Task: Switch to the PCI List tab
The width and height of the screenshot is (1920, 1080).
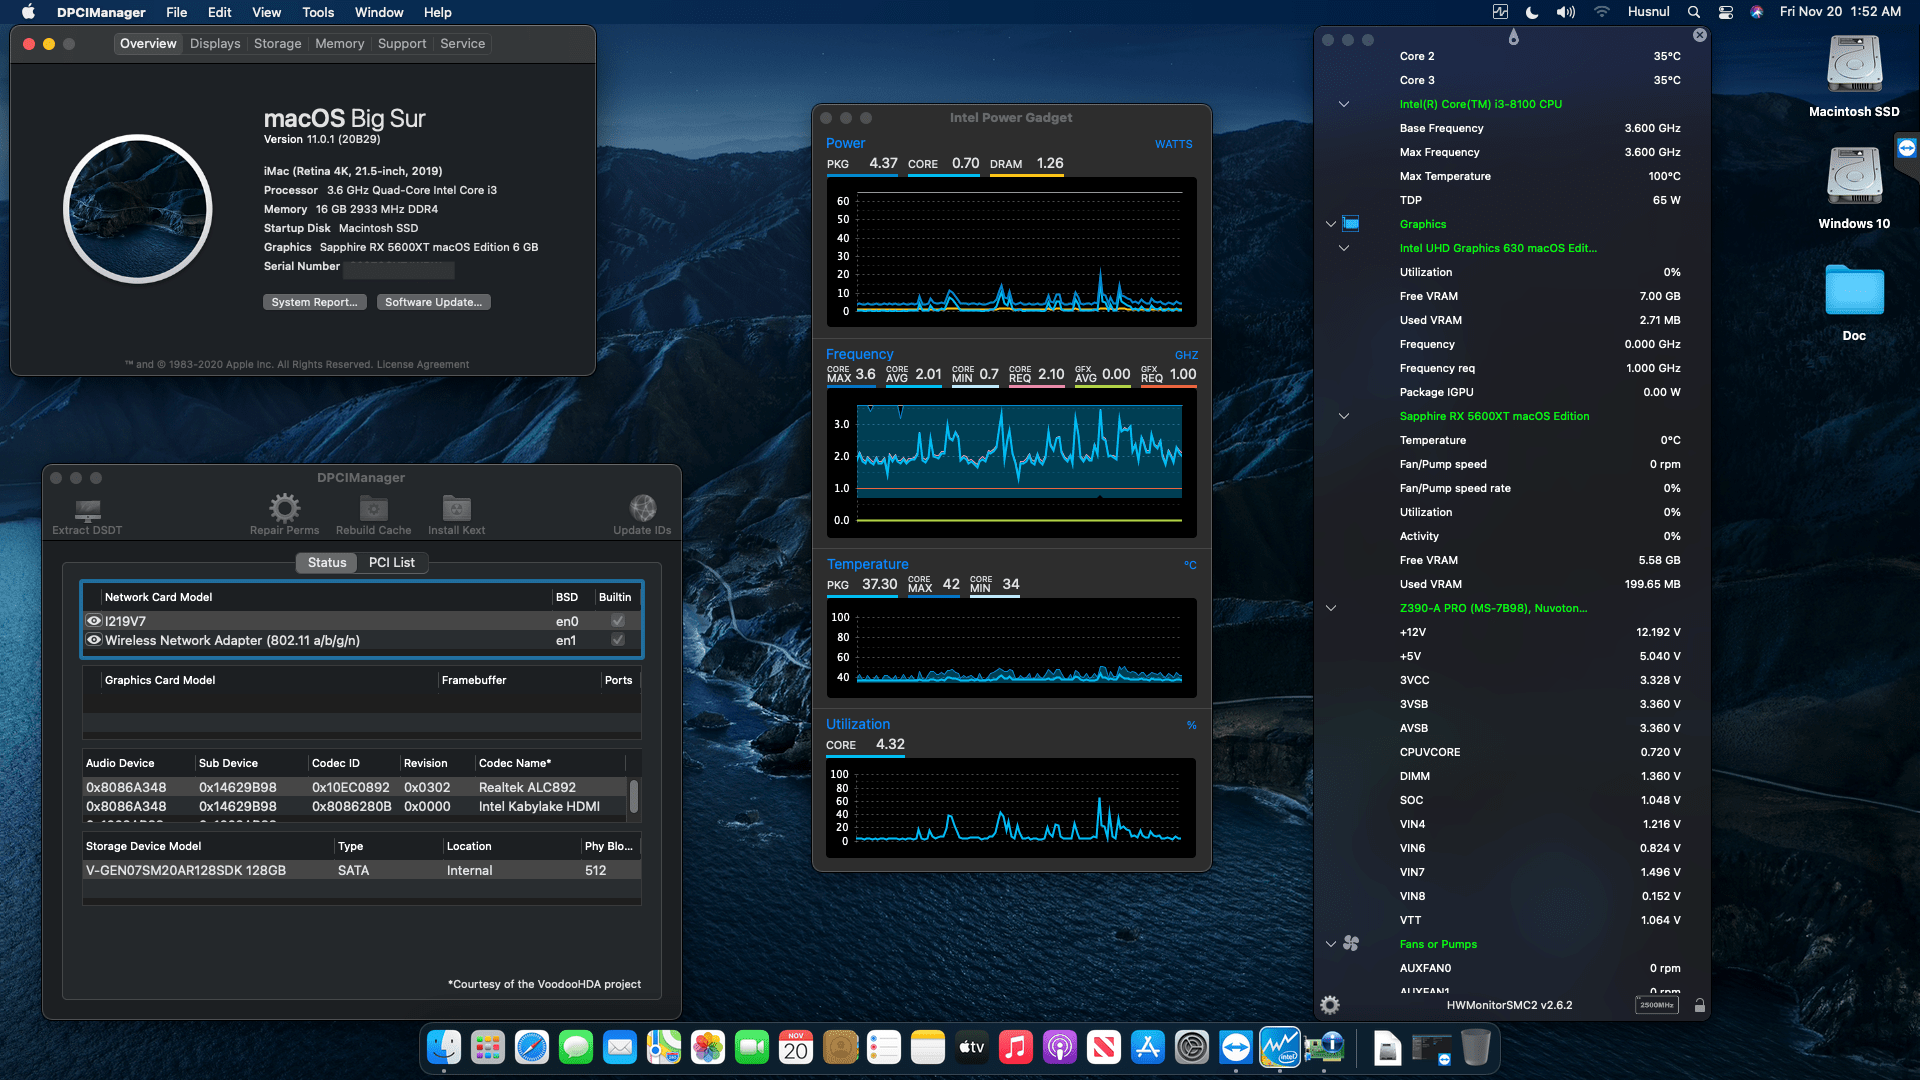Action: 392,562
